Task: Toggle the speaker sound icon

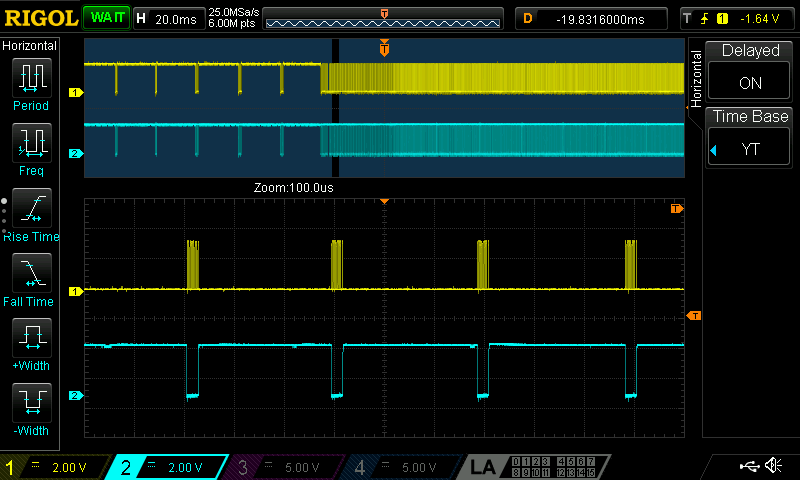Action: (773, 466)
